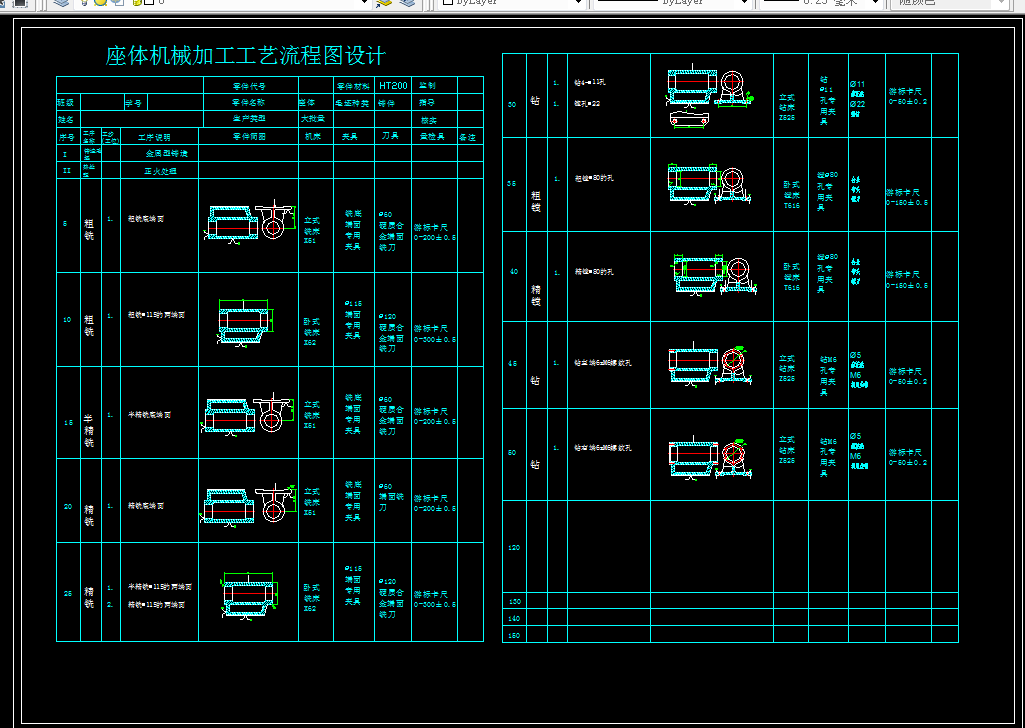Select 立式钻床 Z525 in row 45
This screenshot has width=1025, height=728.
coord(787,369)
